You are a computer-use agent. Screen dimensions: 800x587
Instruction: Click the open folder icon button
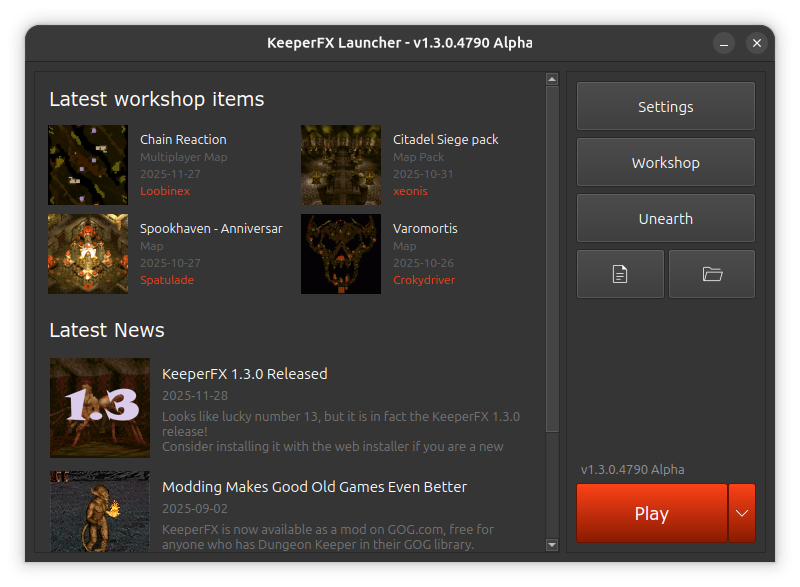click(712, 274)
